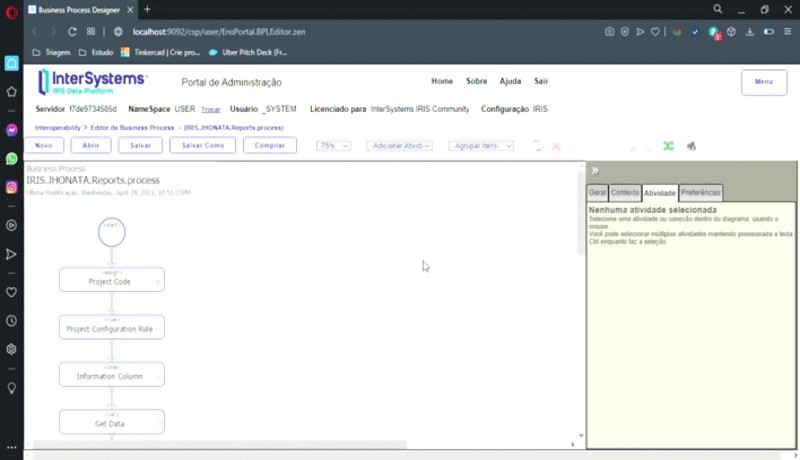This screenshot has height=460, width=800.
Task: Open history clock in the Opera sidebar
Action: click(x=12, y=321)
